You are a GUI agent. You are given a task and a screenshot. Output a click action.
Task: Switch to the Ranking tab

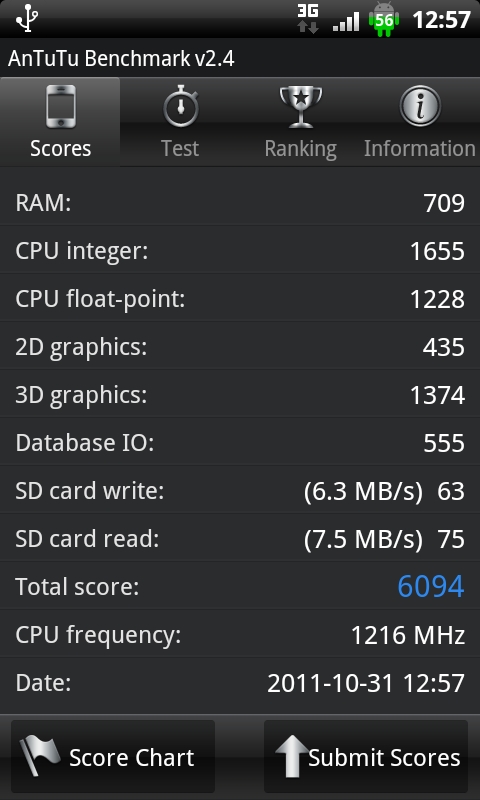[x=300, y=121]
